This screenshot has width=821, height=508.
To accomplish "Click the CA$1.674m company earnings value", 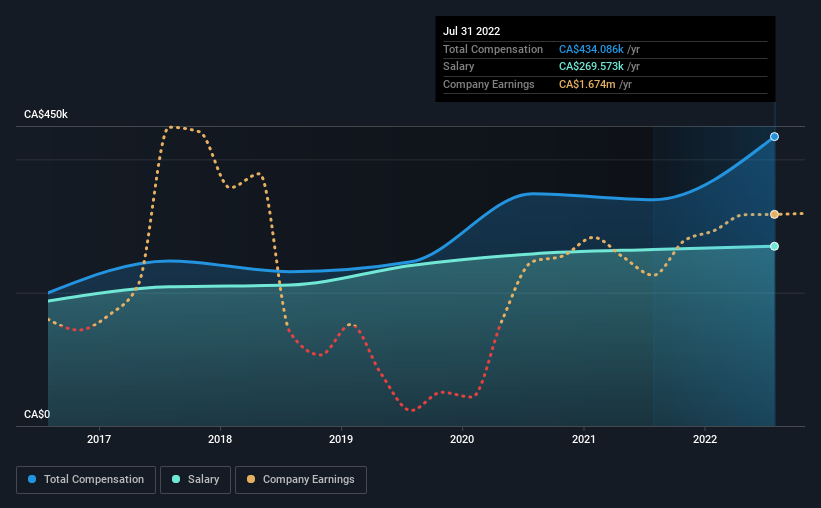I will (x=587, y=84).
